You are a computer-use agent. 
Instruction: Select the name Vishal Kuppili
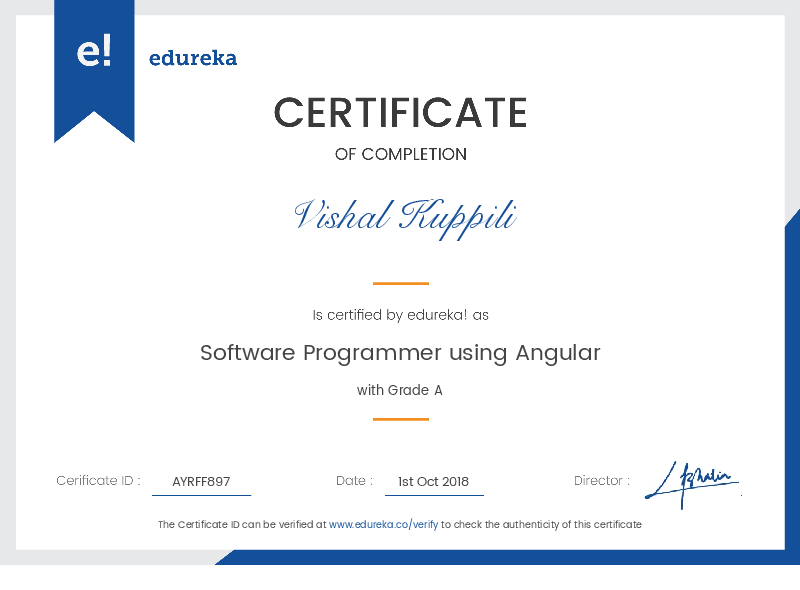tap(406, 218)
